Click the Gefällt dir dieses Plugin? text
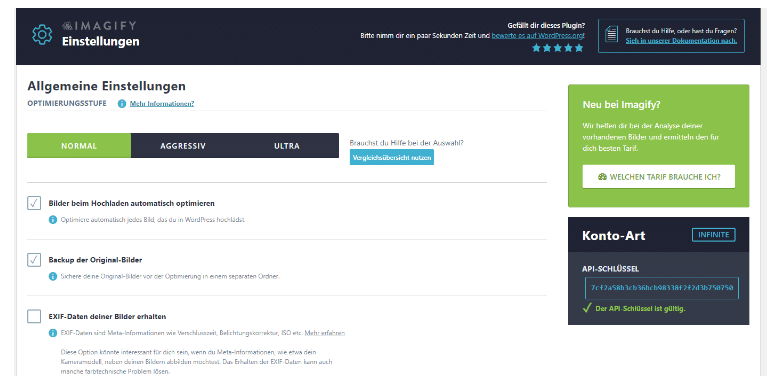767x385 pixels. (x=546, y=26)
